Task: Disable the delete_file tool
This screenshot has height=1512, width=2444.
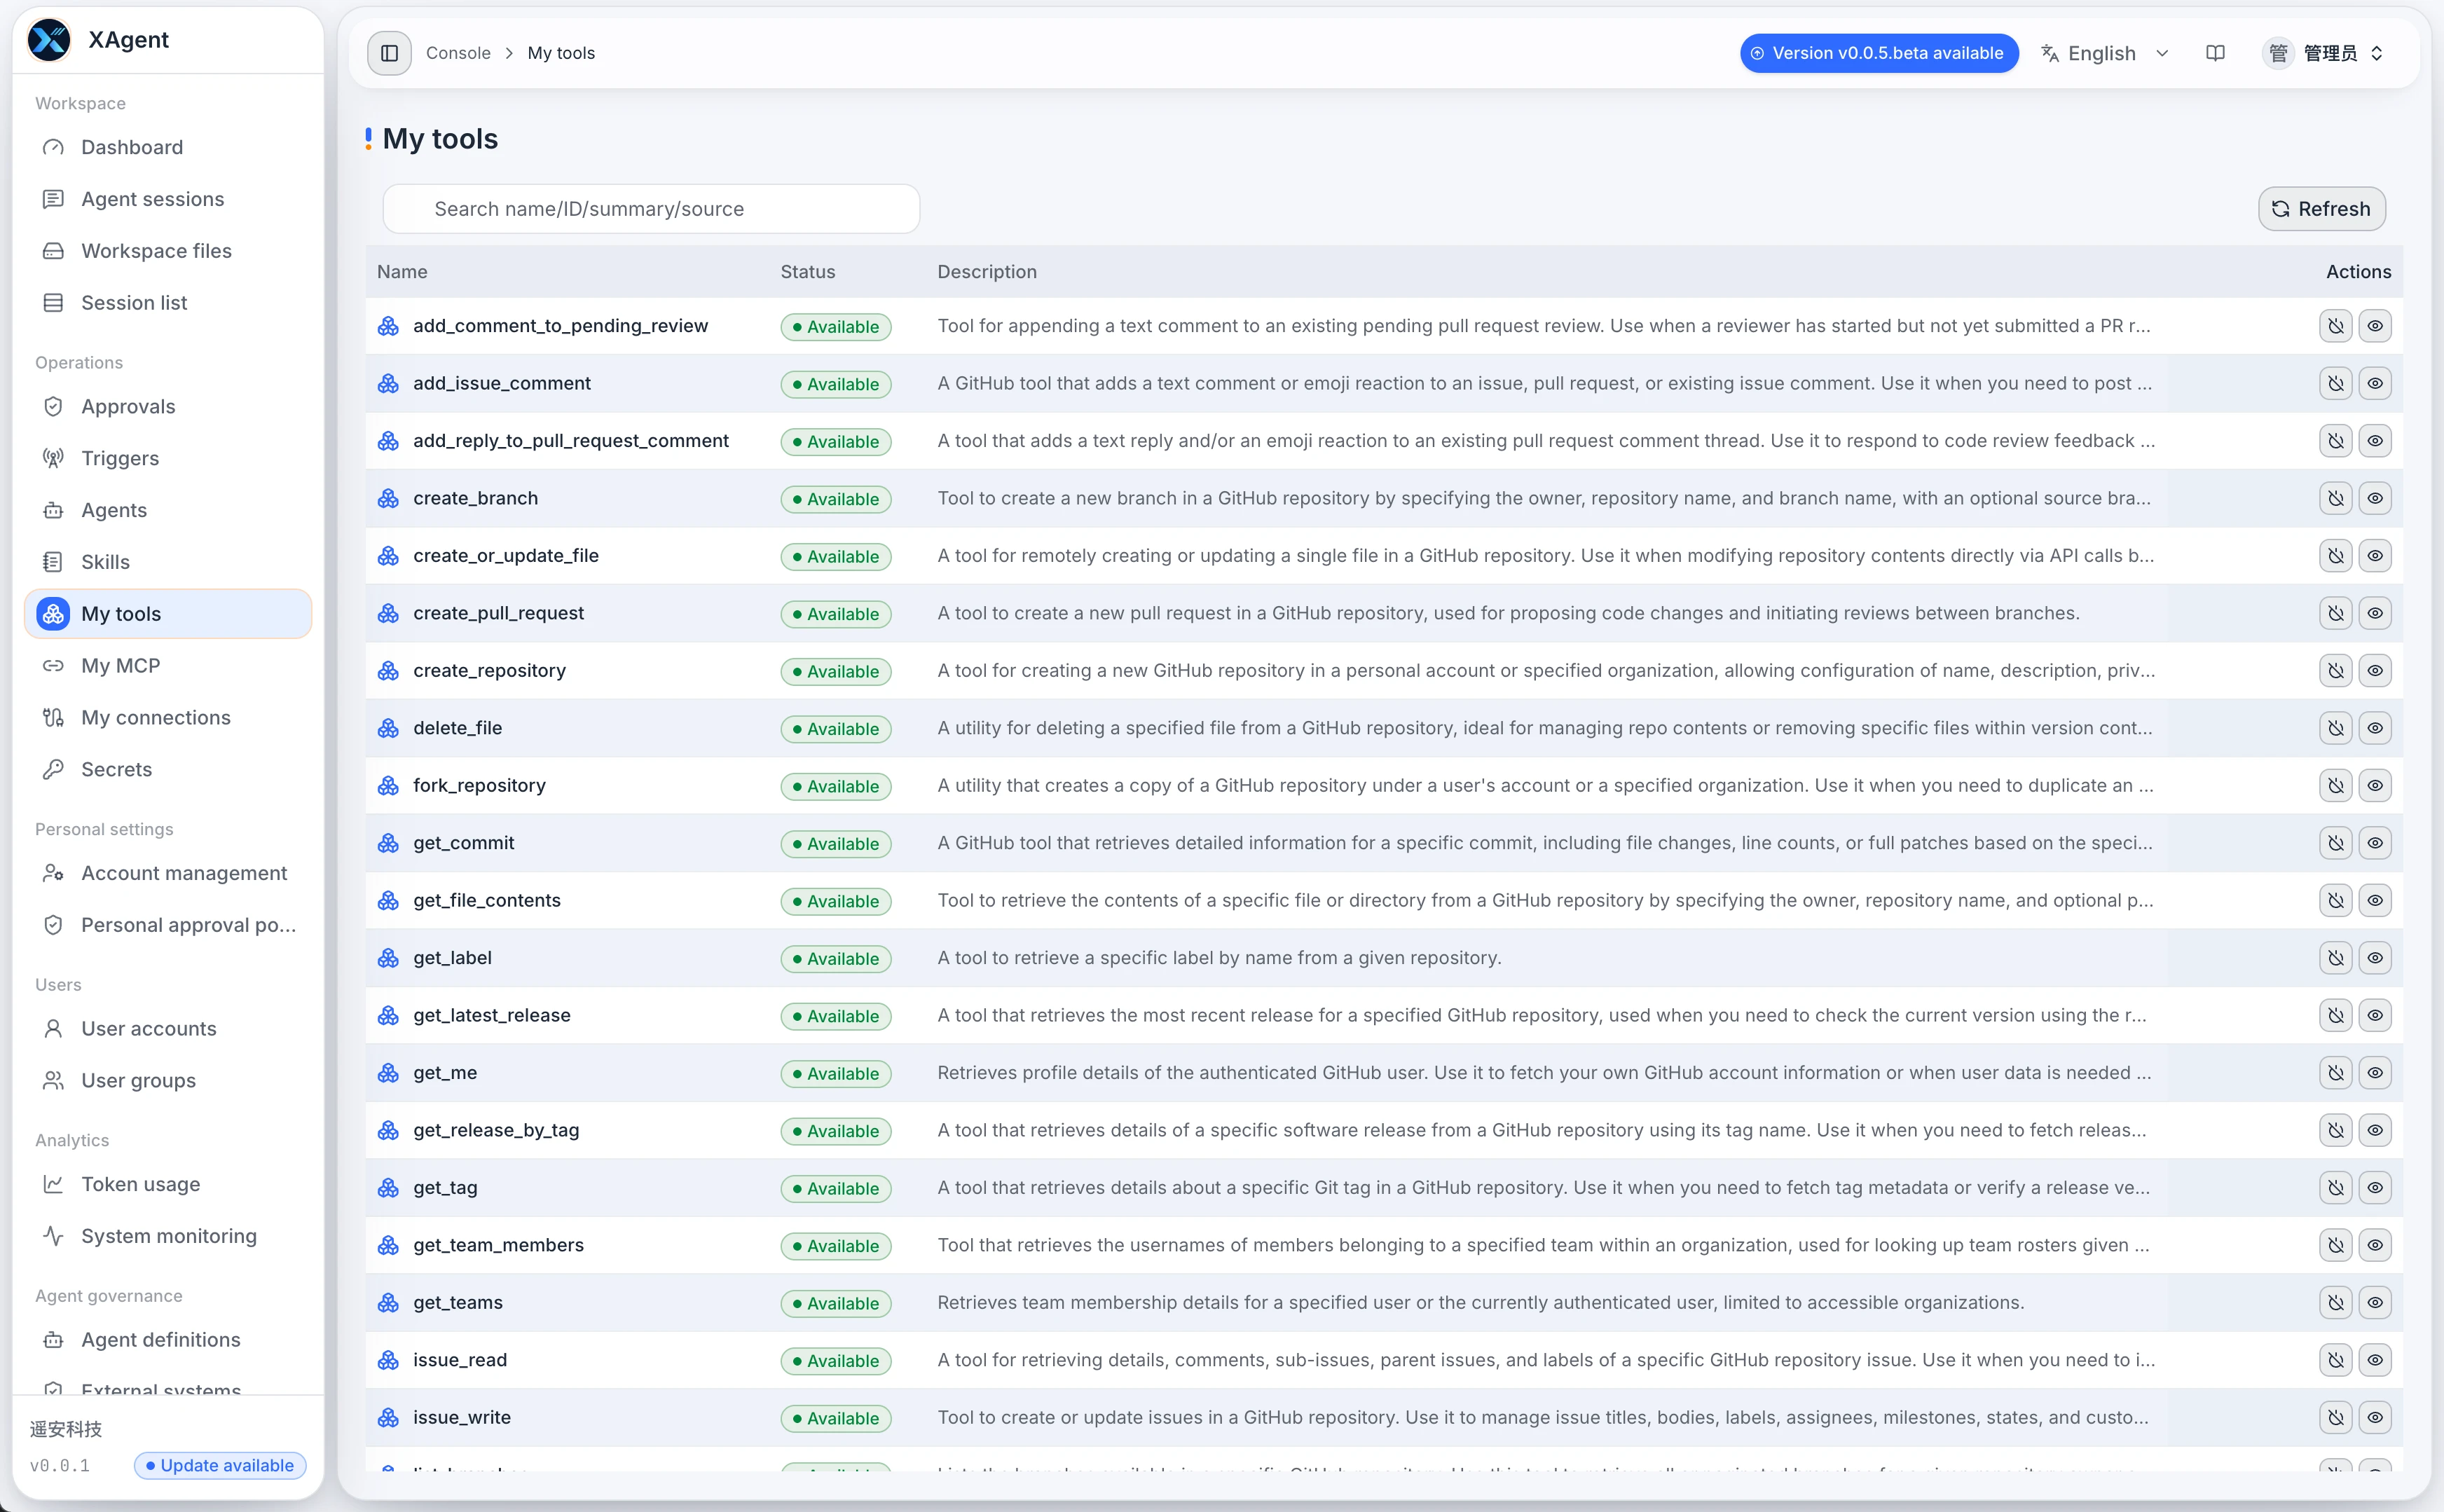Action: 2335,728
